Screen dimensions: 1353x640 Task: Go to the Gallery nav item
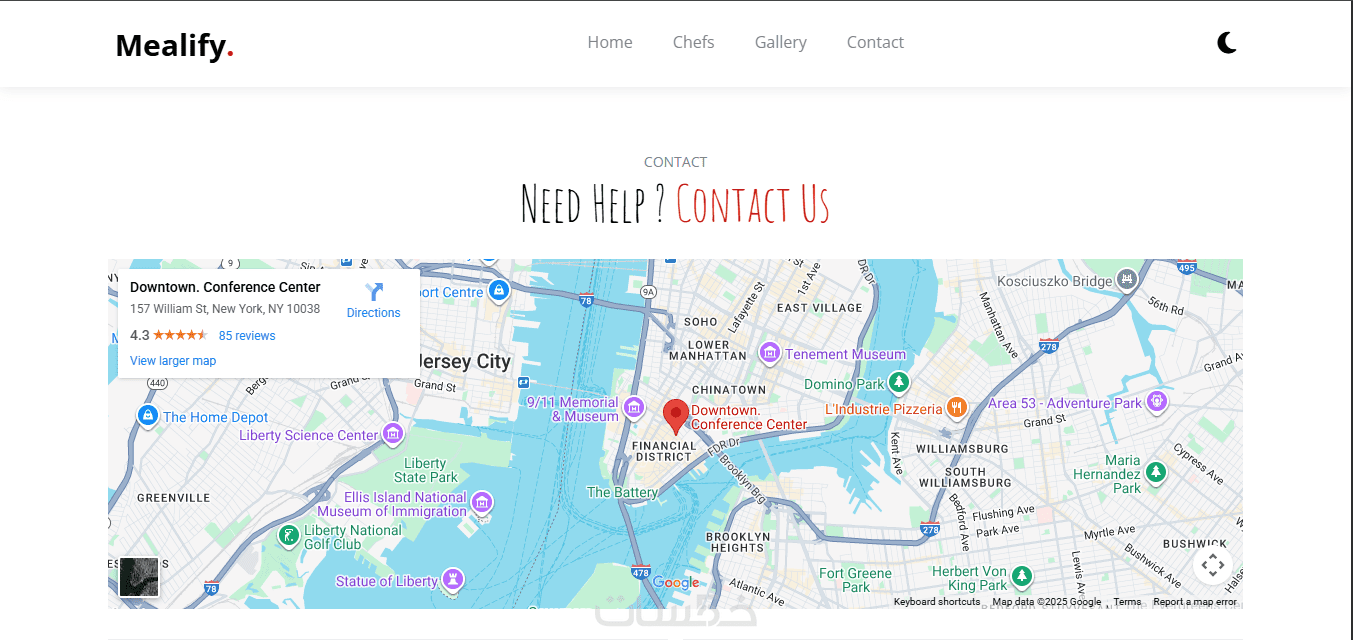click(x=781, y=42)
